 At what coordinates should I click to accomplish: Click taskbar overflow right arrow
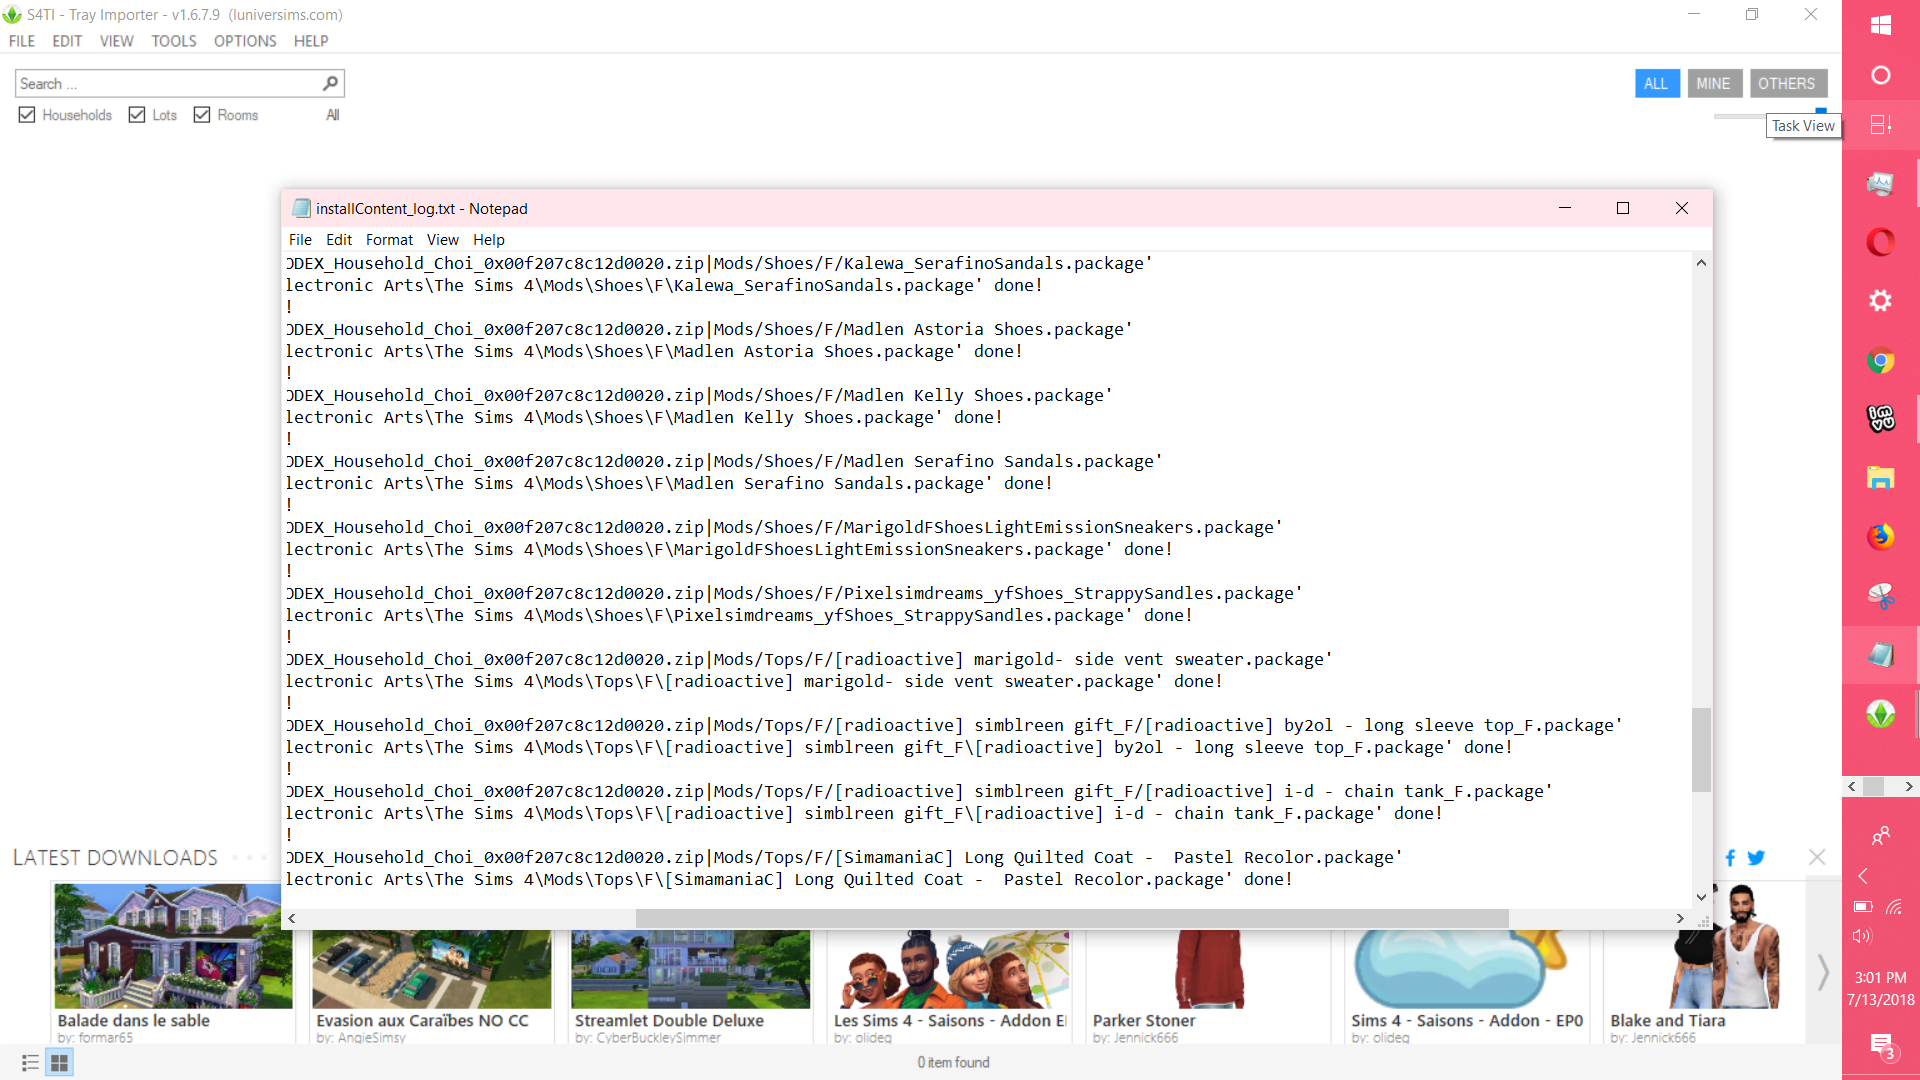click(x=1909, y=787)
